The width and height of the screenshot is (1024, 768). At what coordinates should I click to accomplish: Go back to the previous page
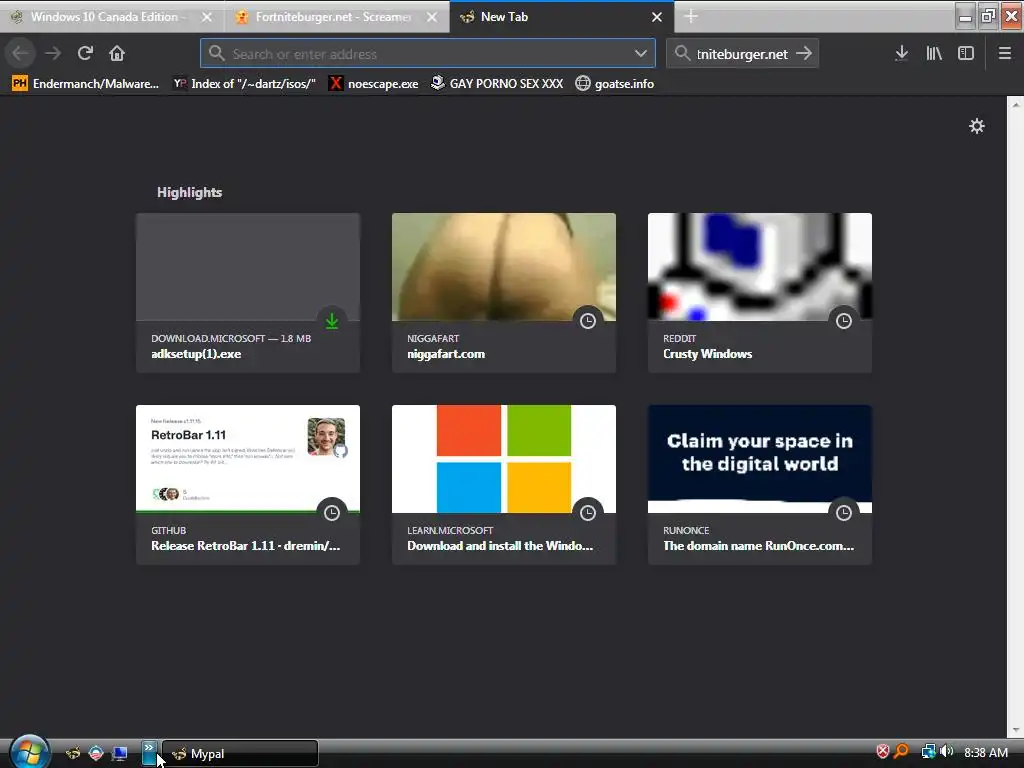click(x=20, y=53)
